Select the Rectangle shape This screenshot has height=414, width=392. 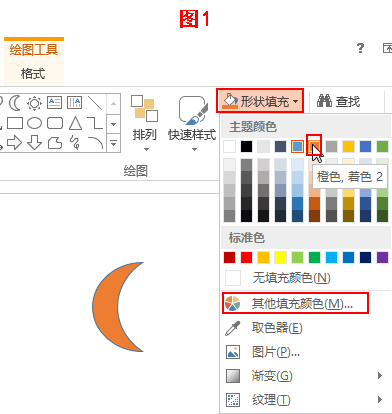tap(15, 123)
